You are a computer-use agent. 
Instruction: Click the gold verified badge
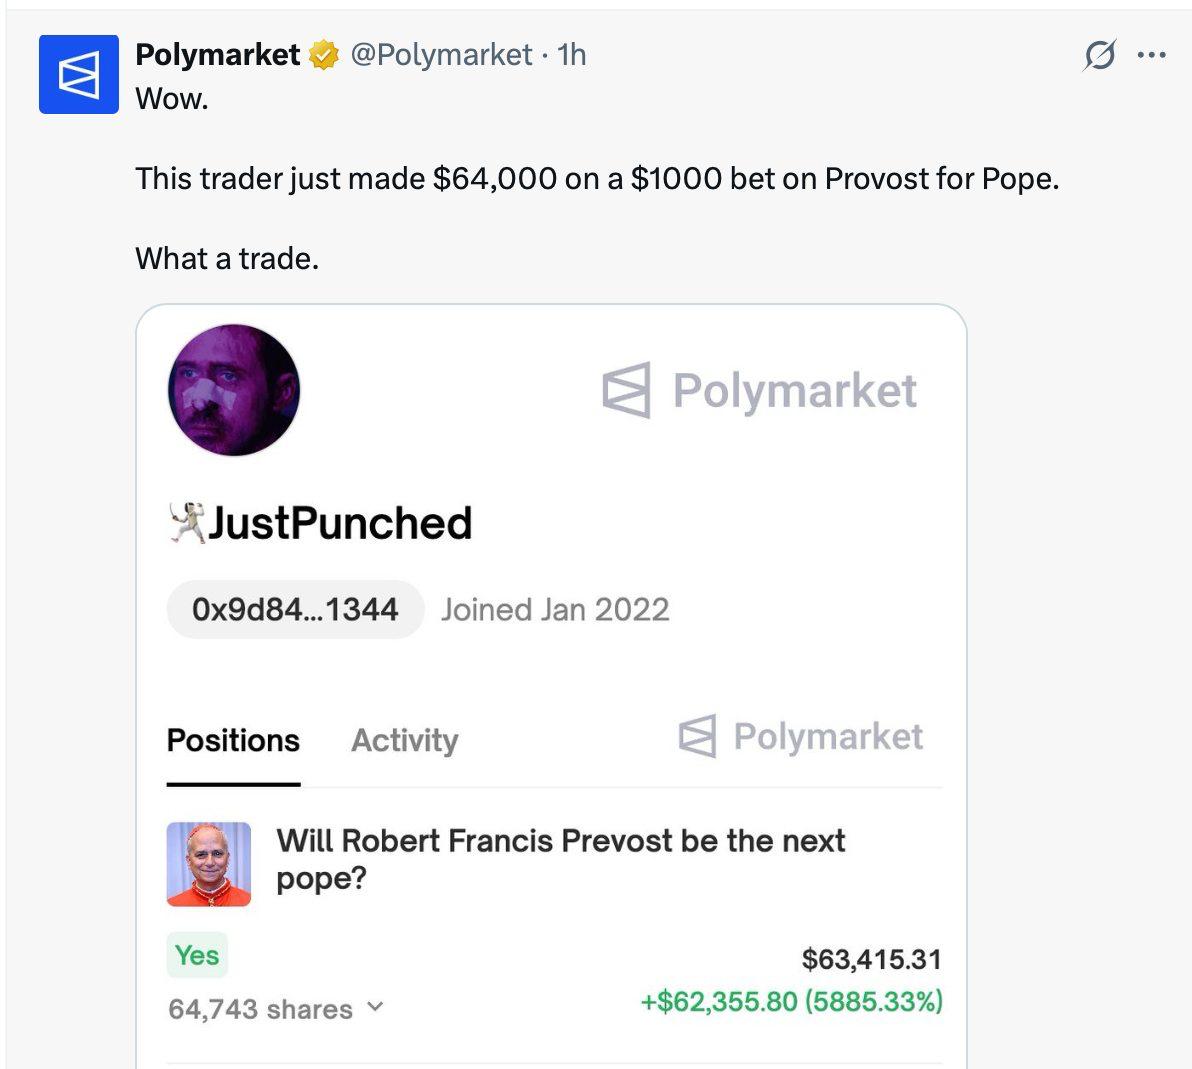coord(324,55)
